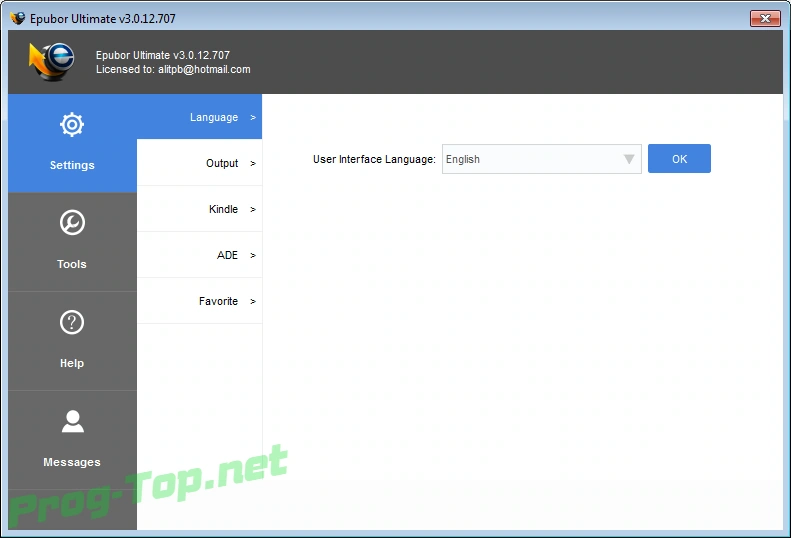Click the Epubor title bar app icon
The height and width of the screenshot is (538, 791).
coord(18,19)
